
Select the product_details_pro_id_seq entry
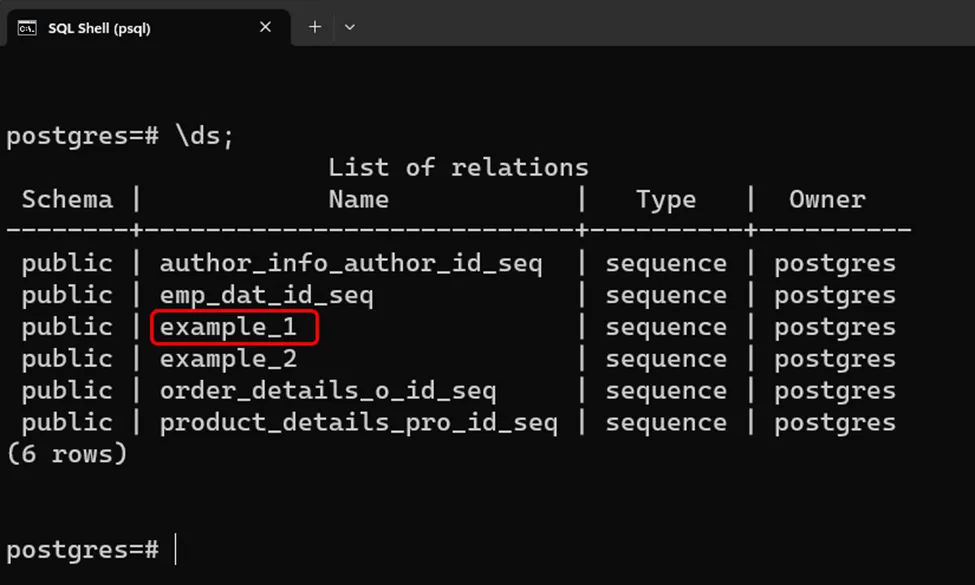[x=358, y=422]
